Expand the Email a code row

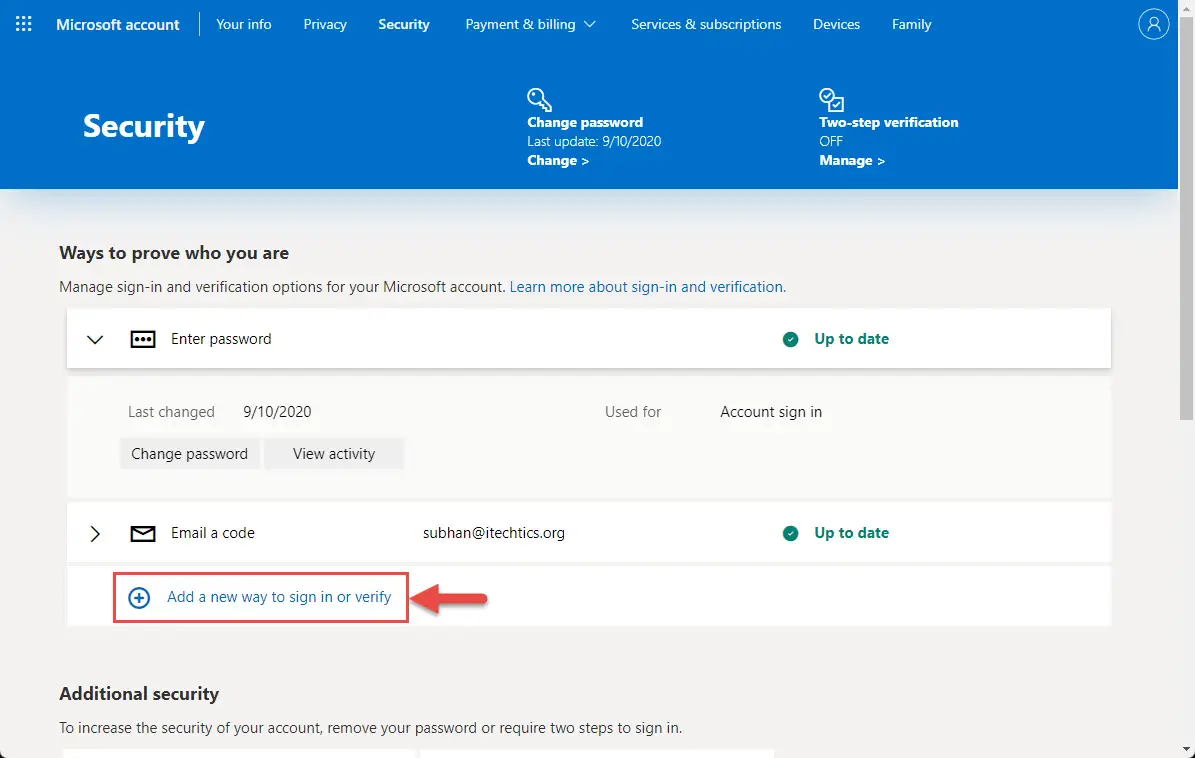(x=95, y=533)
